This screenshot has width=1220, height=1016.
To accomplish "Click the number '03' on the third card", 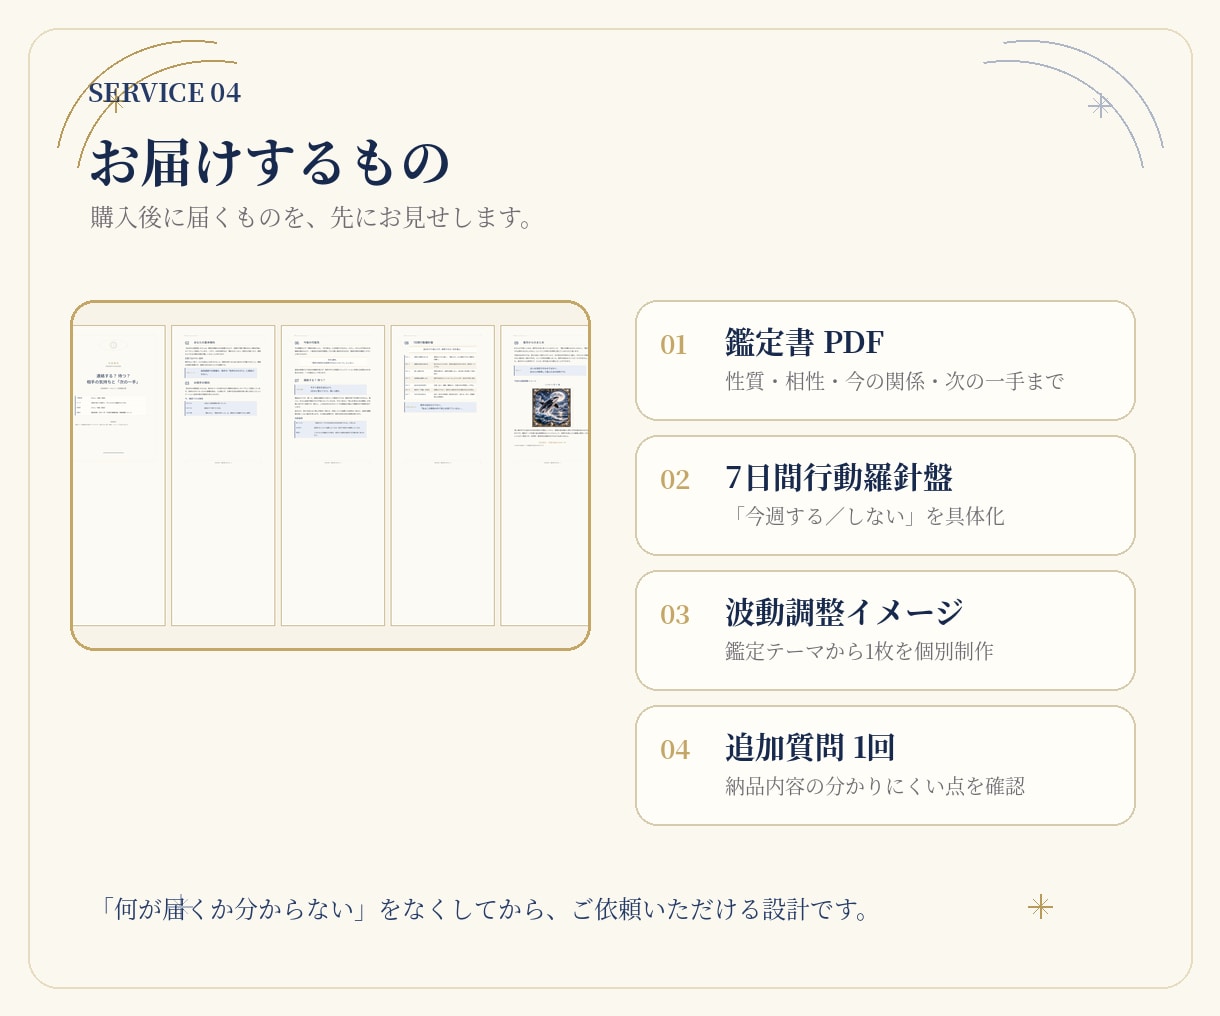I will tap(675, 615).
